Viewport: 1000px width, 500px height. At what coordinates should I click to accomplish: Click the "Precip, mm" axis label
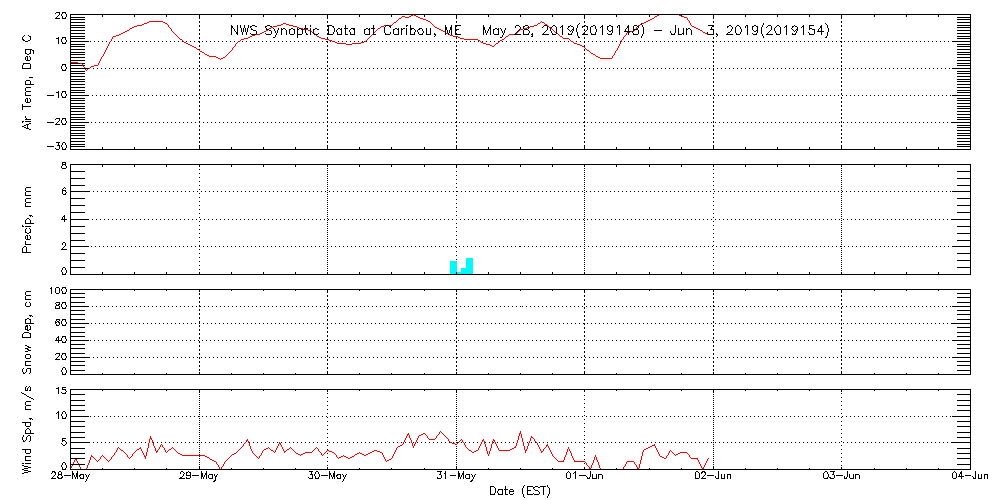coord(28,217)
